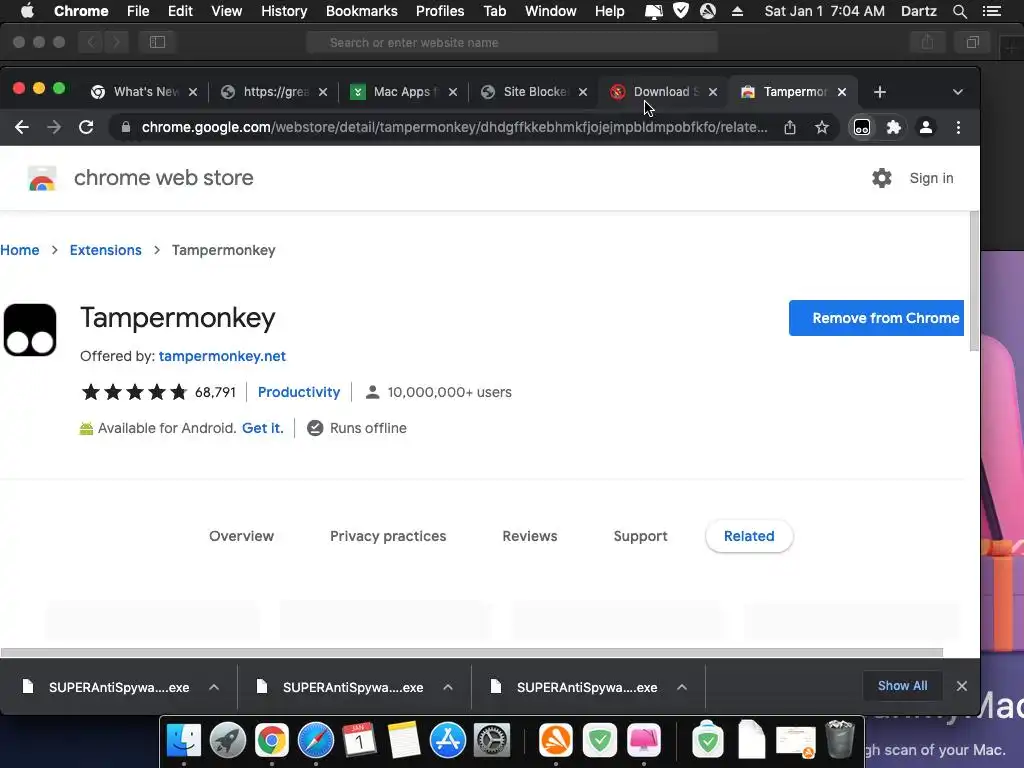Open System Preferences from the Dock

tap(492, 741)
